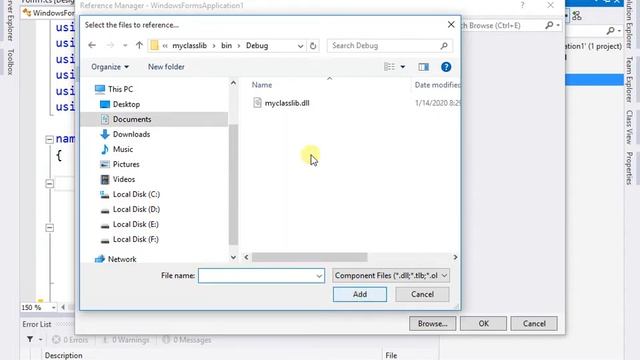Expand the address path history dropdown

300,46
